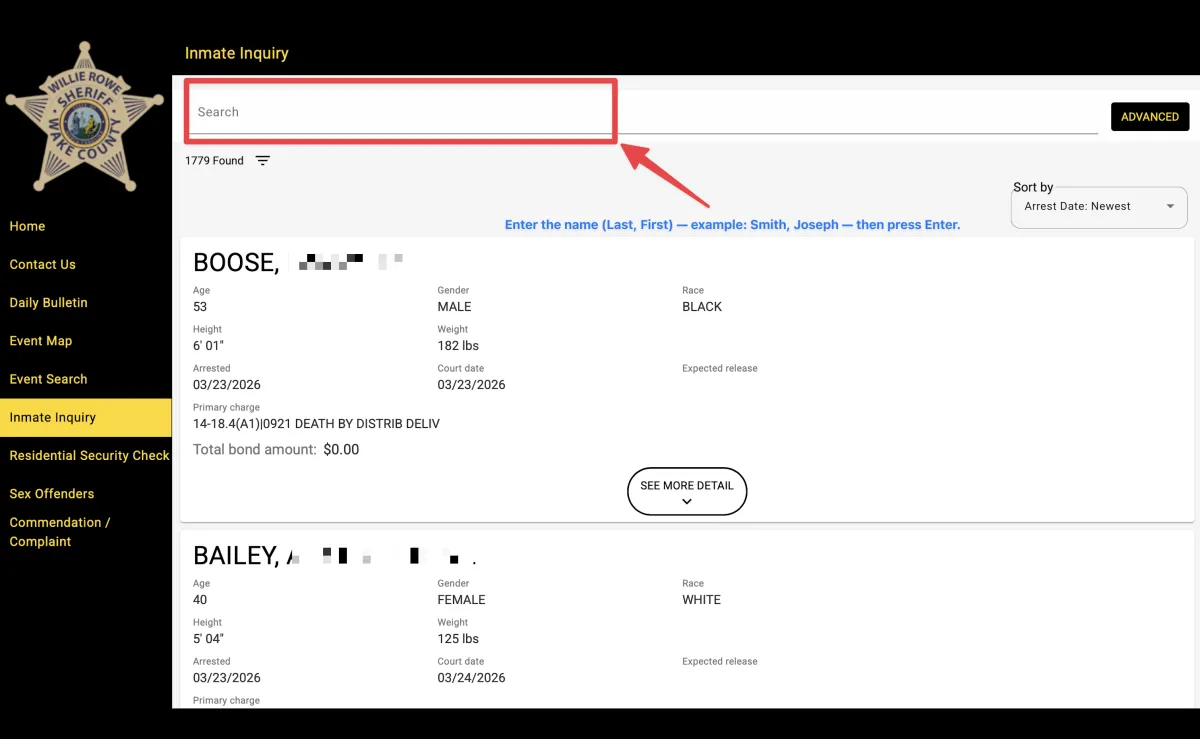This screenshot has width=1200, height=739.
Task: Click BAILEY's age value 40
Action: coord(201,600)
